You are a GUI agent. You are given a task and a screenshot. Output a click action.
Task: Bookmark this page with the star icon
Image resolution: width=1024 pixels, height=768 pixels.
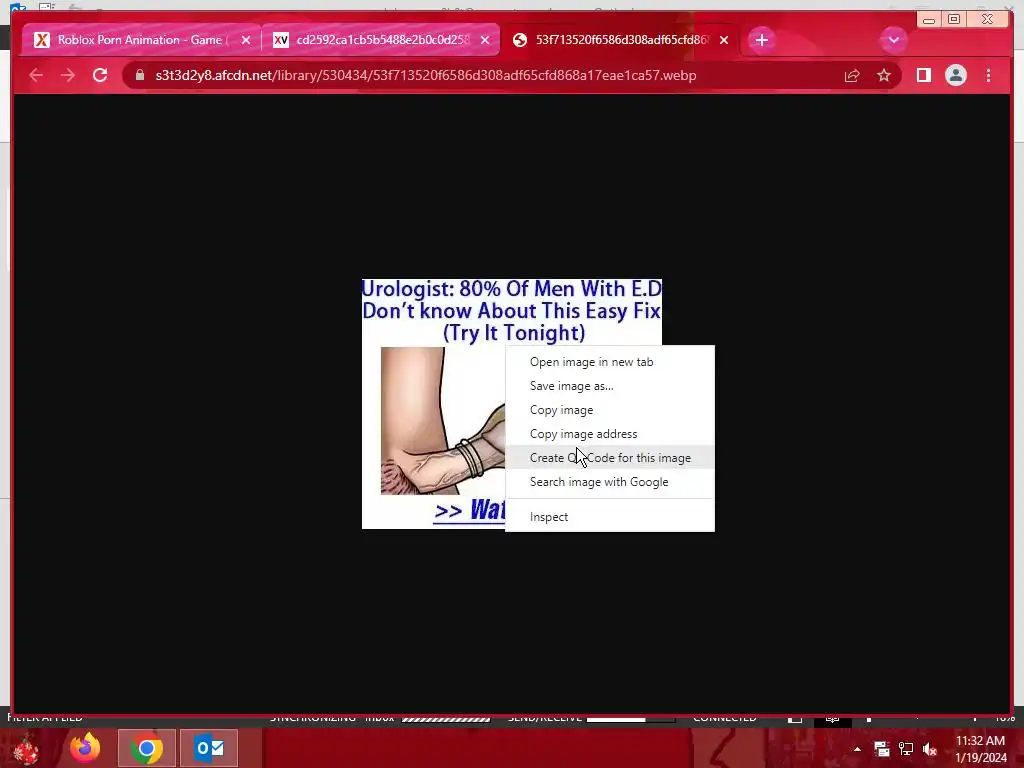click(884, 76)
